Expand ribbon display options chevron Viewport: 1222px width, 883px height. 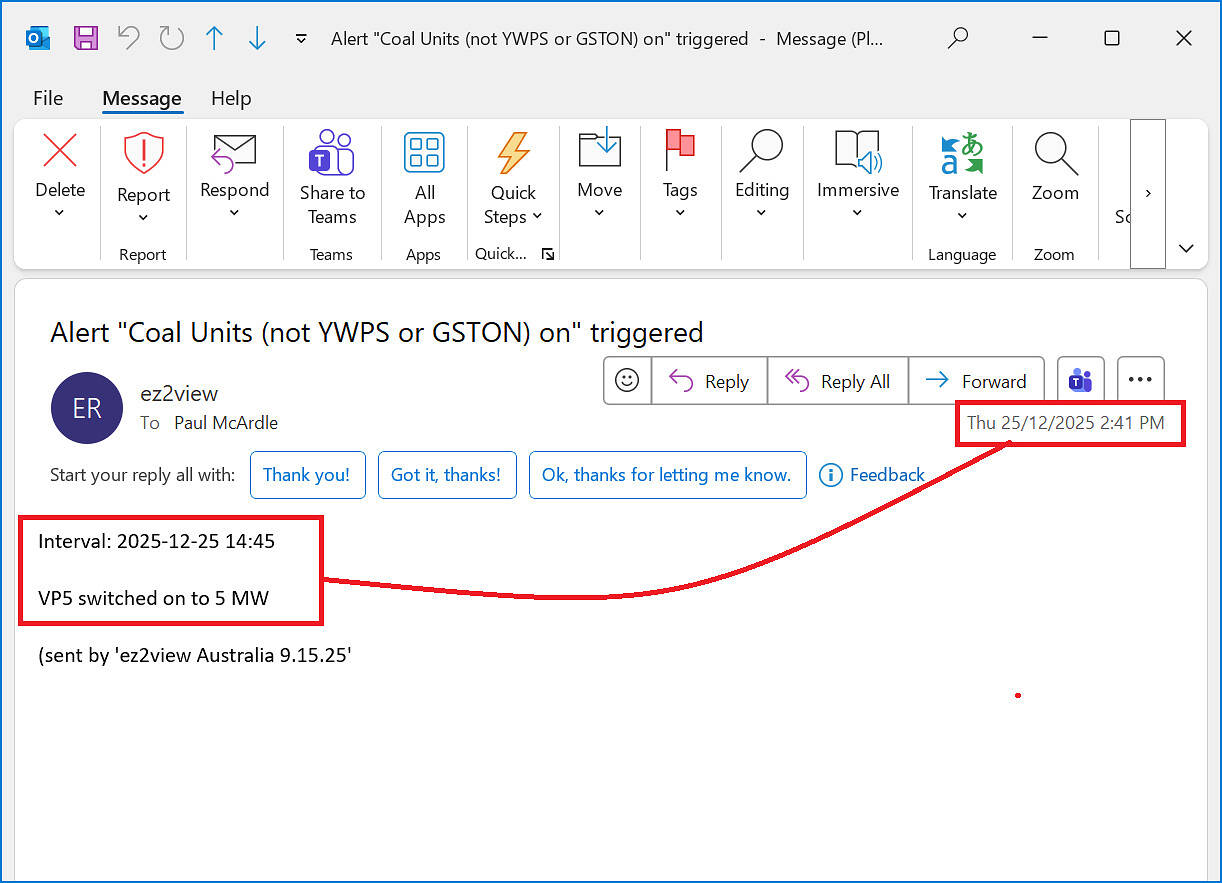1186,248
